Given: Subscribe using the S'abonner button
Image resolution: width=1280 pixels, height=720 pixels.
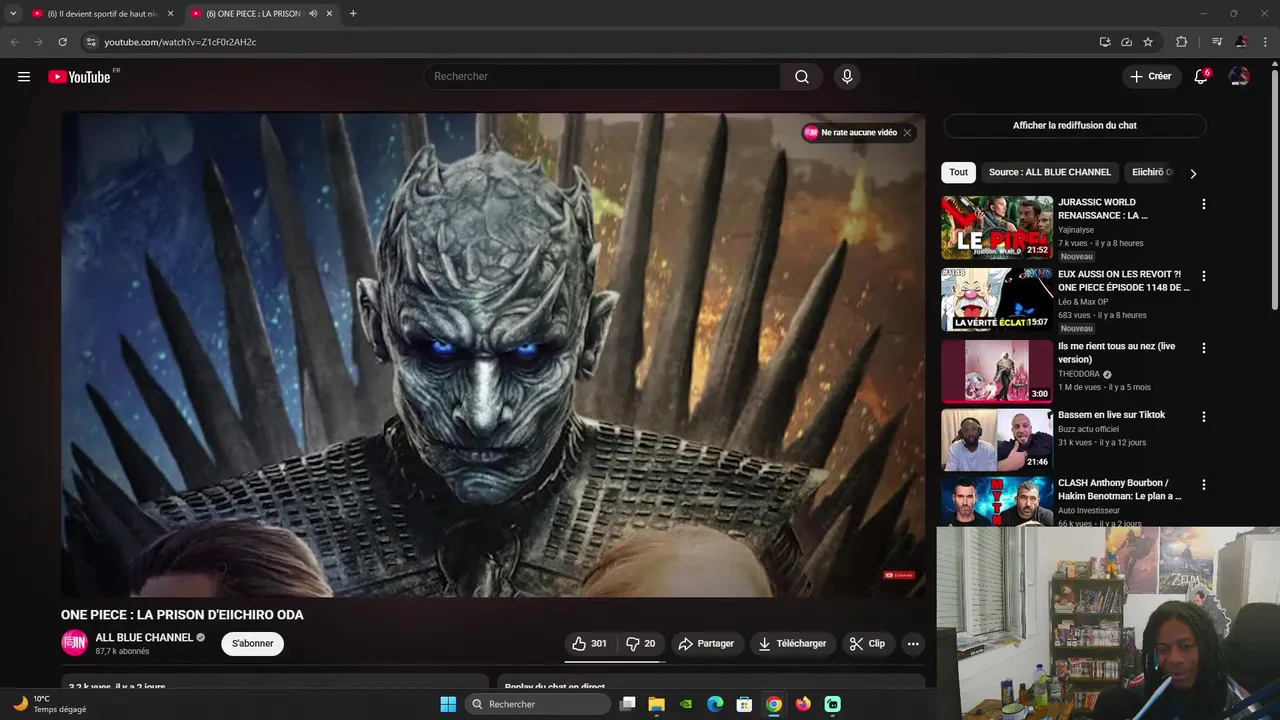Looking at the screenshot, I should 253,644.
